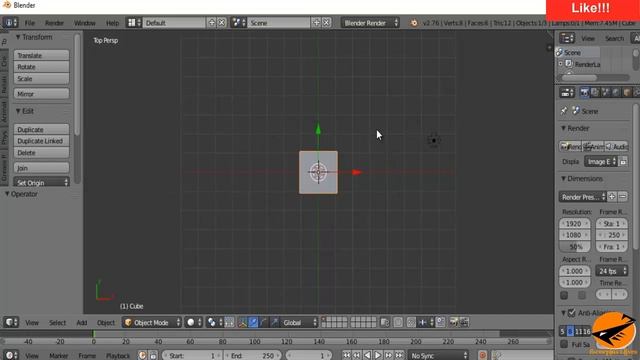Open the properties editor type icon
Image resolution: width=640 pixels, height=360 pixels.
click(x=567, y=93)
